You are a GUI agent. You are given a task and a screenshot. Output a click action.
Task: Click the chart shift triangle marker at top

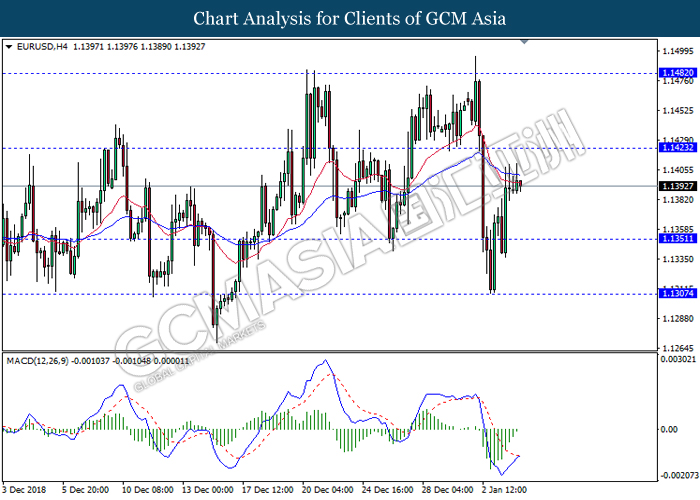(x=525, y=42)
